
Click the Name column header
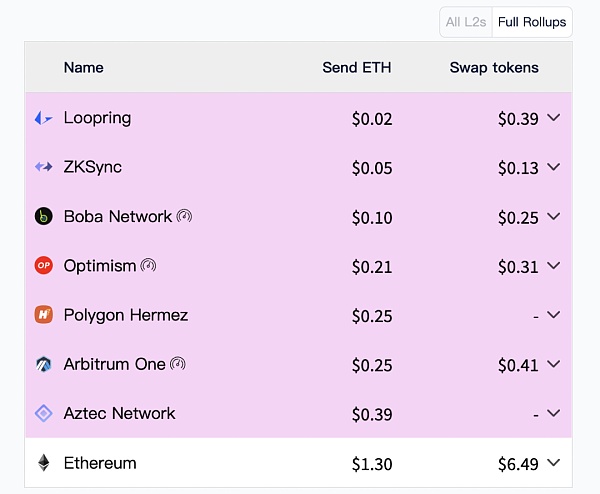84,68
